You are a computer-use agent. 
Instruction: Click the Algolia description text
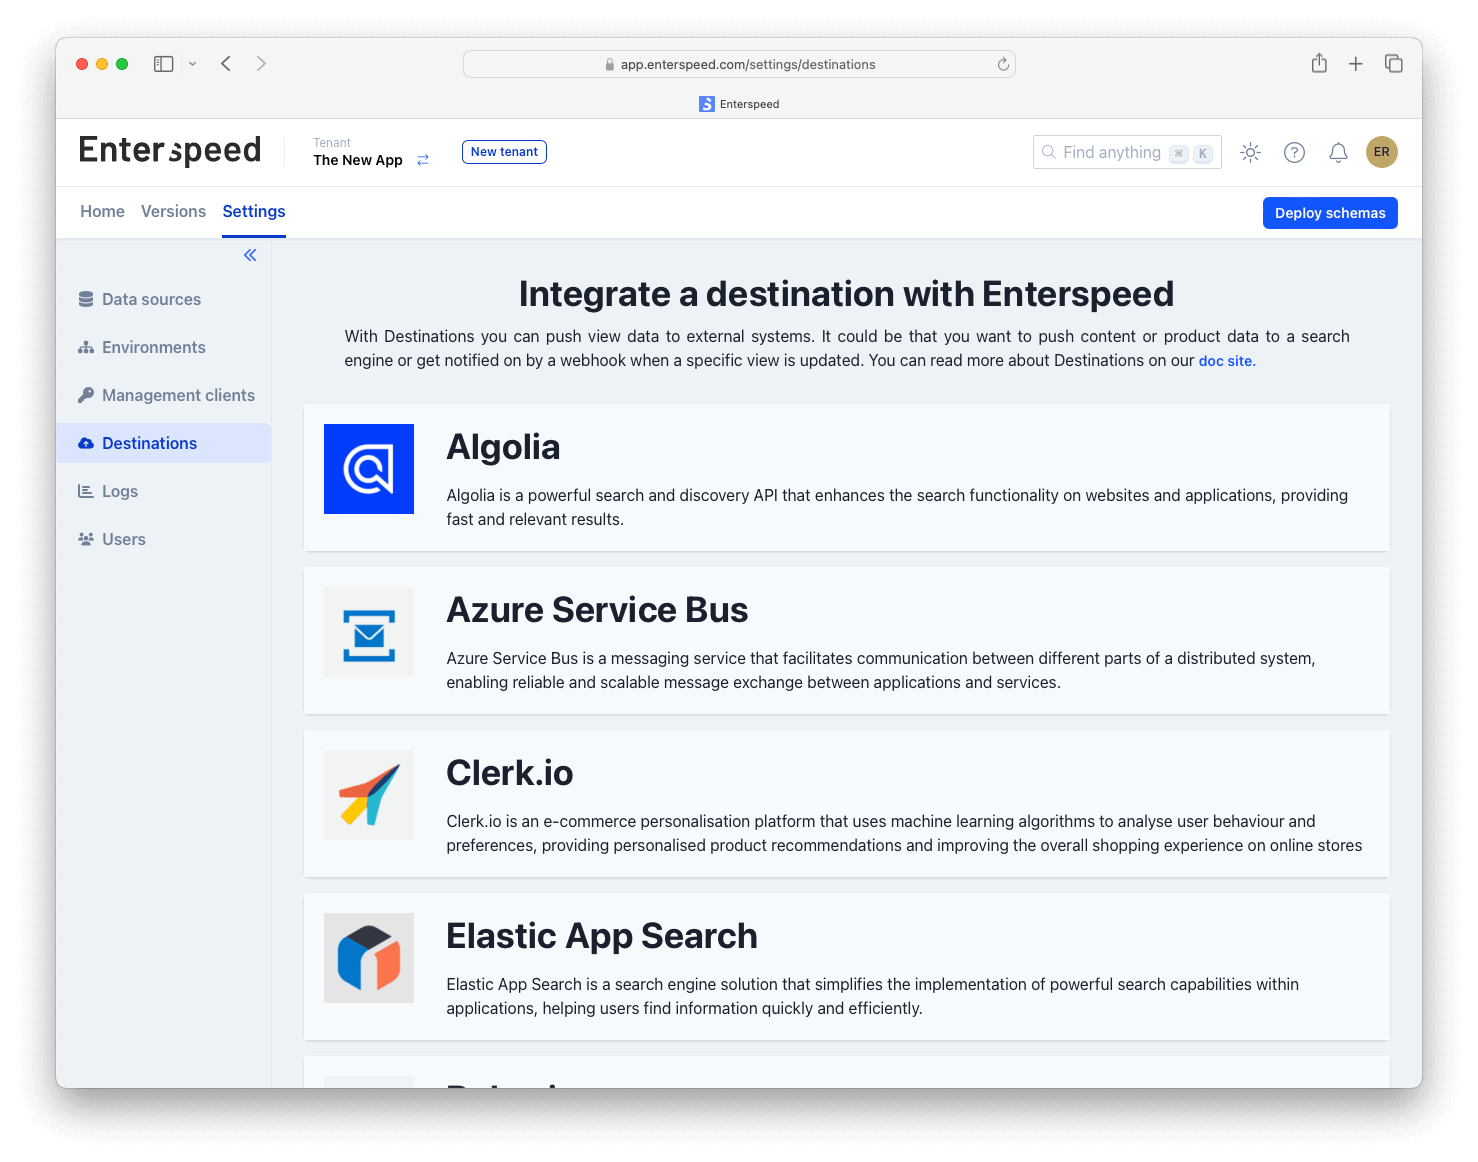click(897, 507)
